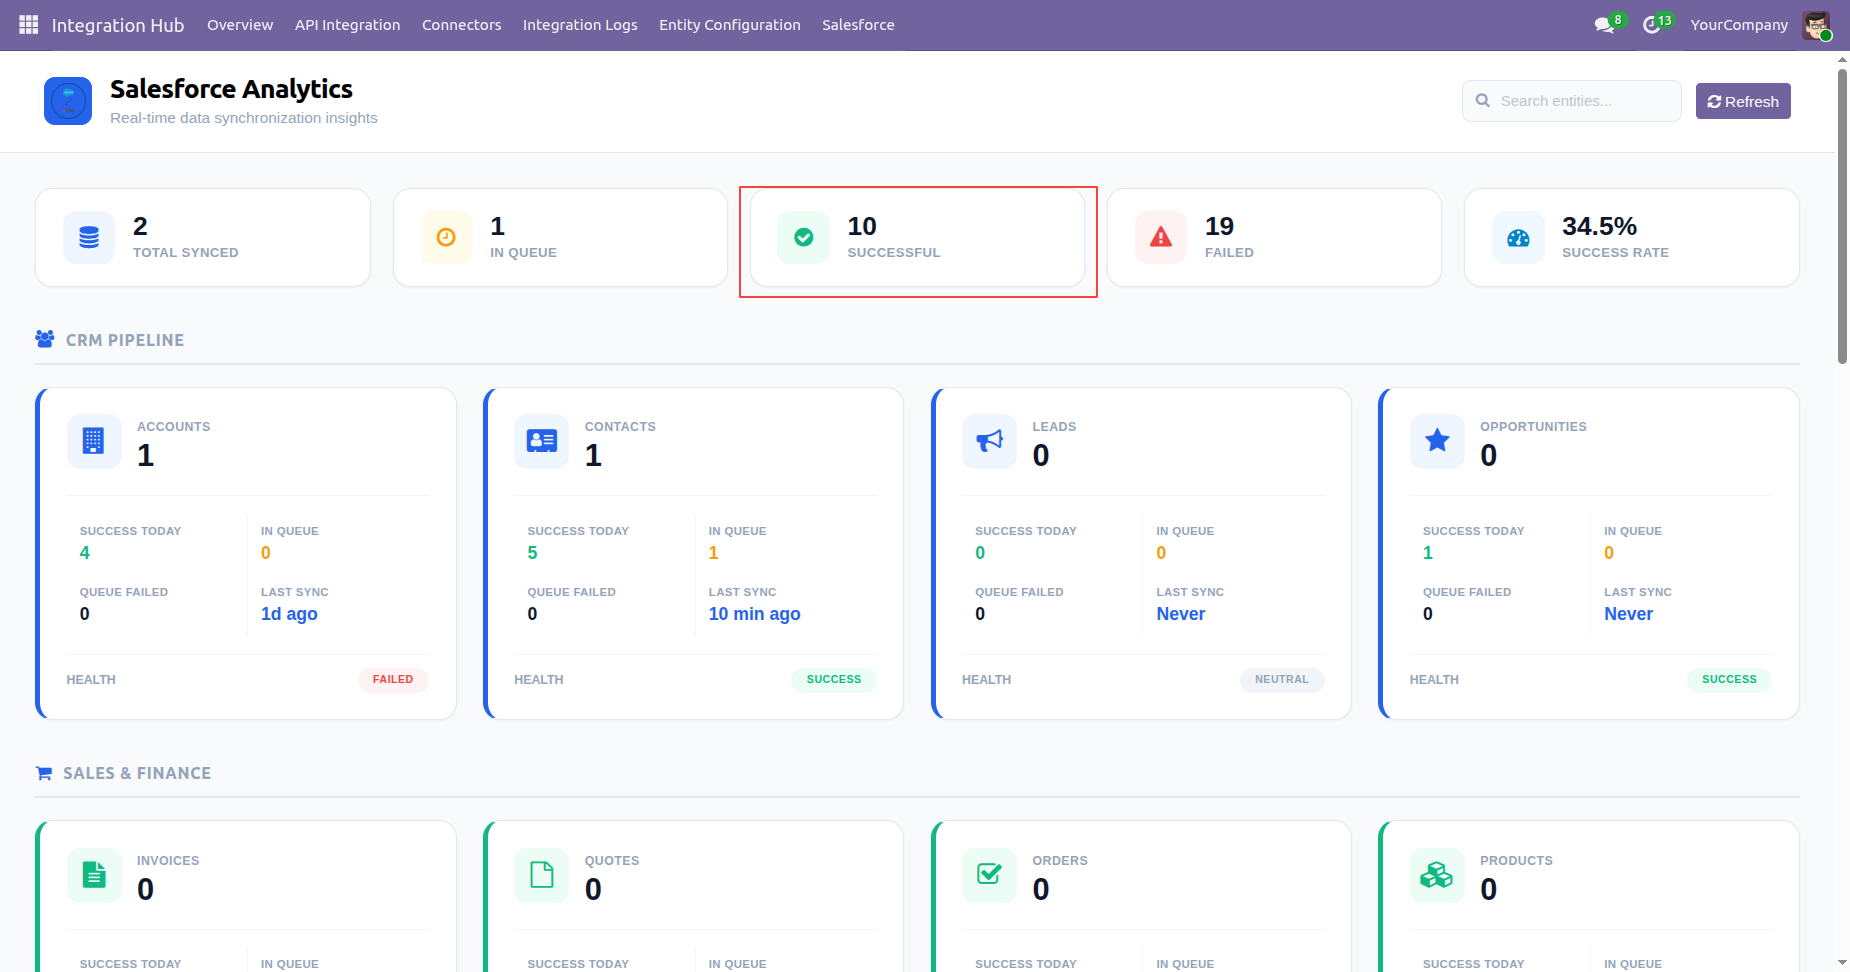The width and height of the screenshot is (1850, 972).
Task: Click the CRM Pipeline users icon
Action: (45, 339)
